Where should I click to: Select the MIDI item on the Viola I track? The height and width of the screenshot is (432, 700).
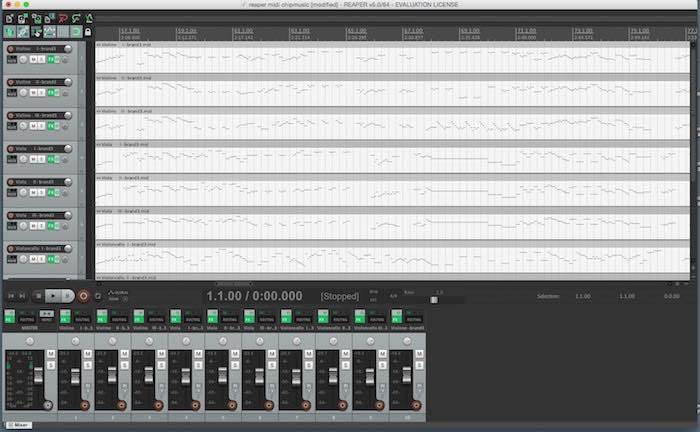pos(393,157)
